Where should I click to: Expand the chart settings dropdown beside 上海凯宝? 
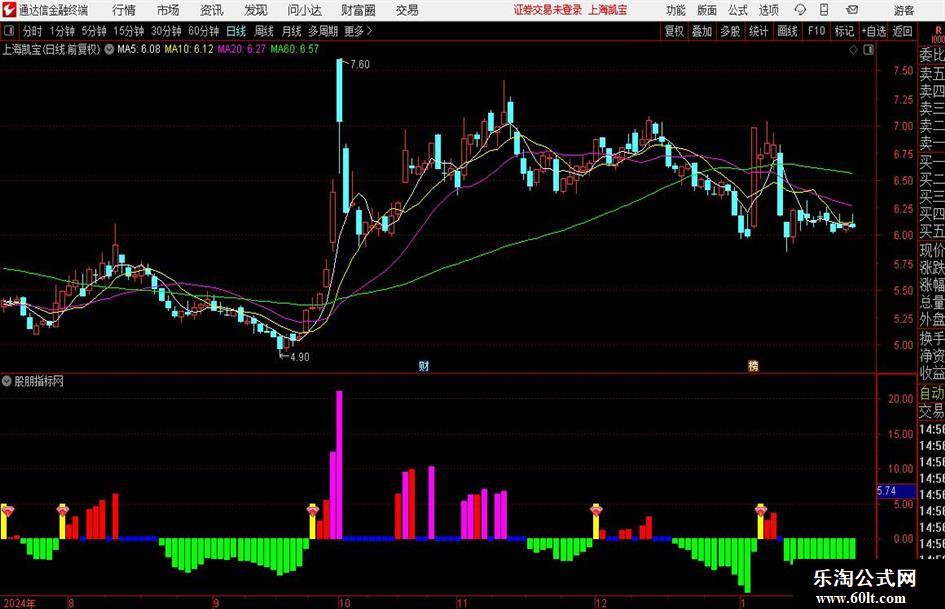point(109,49)
